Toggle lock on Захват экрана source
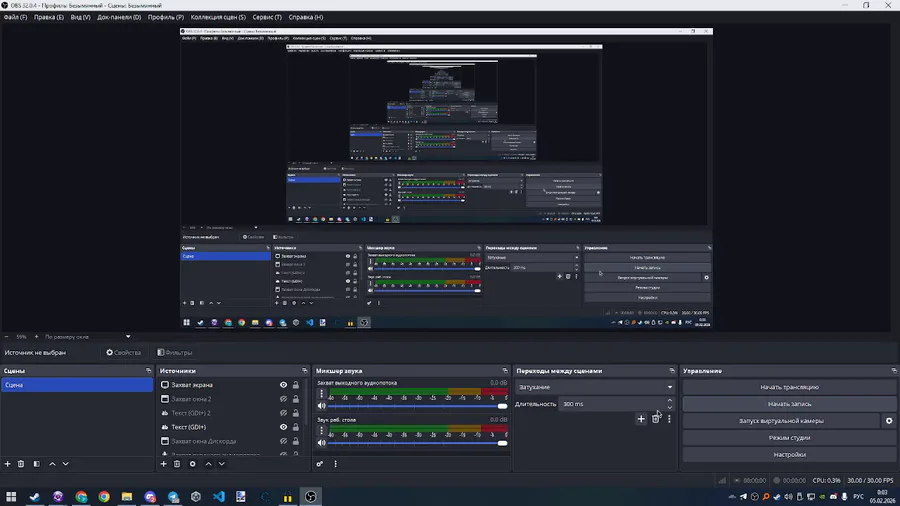The image size is (900, 506). pos(296,385)
